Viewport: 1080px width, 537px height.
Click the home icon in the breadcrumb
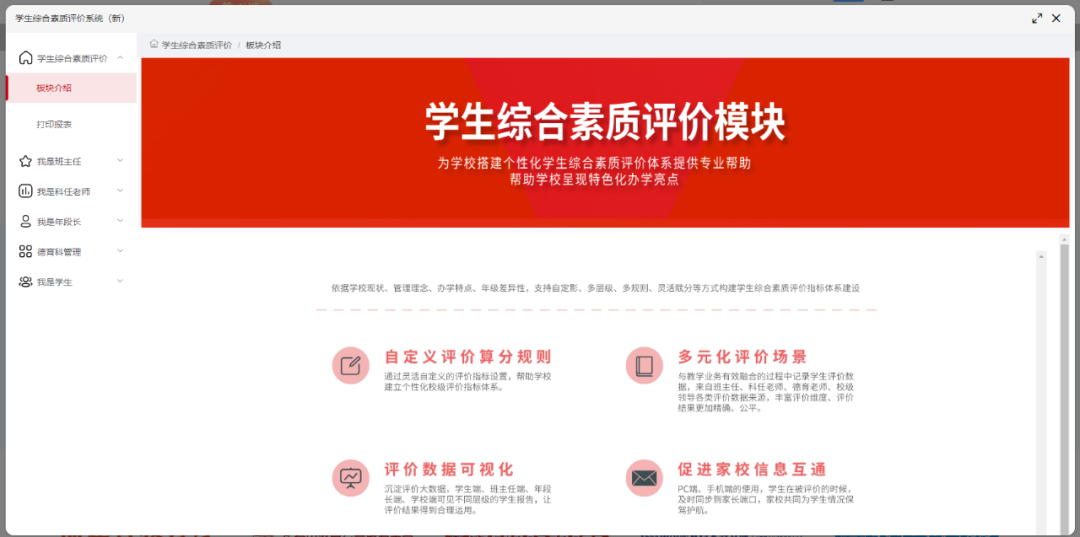(x=154, y=45)
